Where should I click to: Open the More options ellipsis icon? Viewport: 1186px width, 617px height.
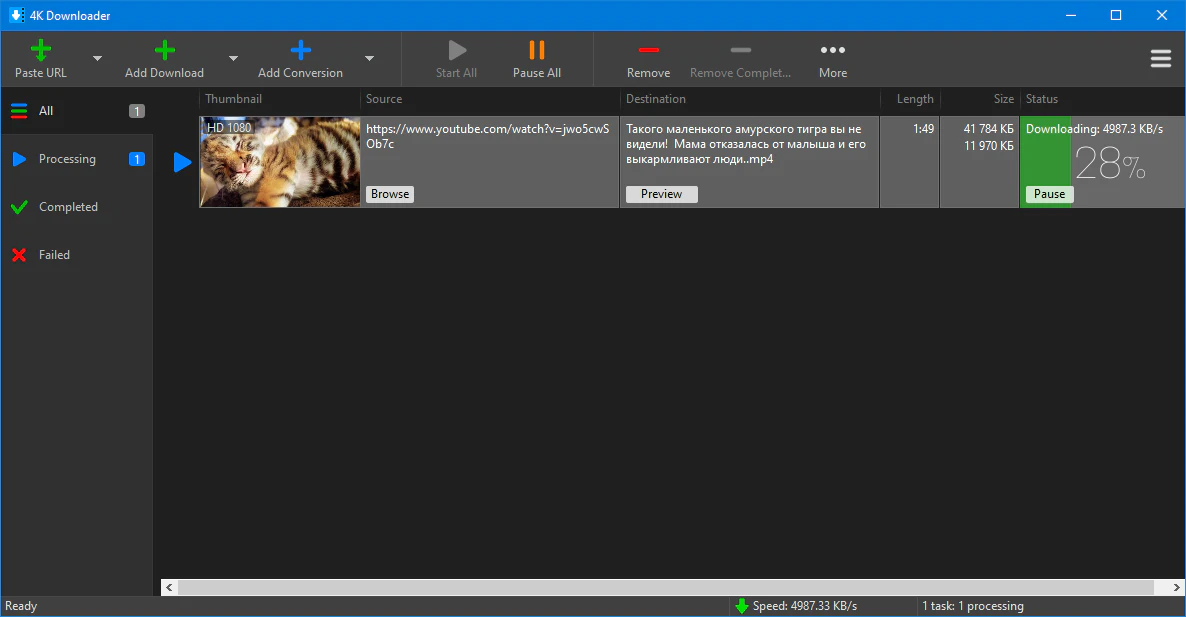coord(832,50)
